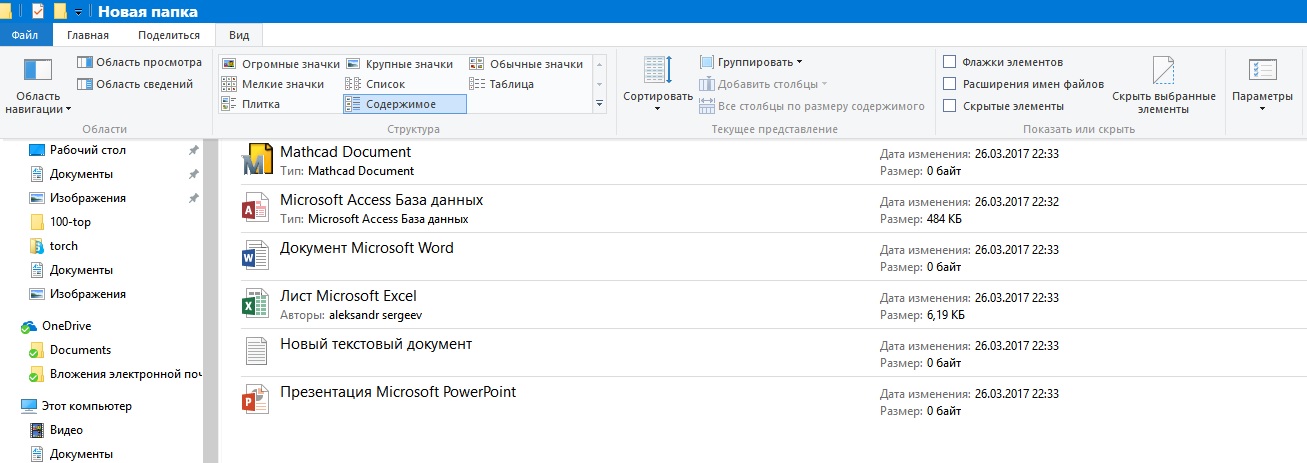Enable the Флажки элементов checkbox

(x=950, y=62)
